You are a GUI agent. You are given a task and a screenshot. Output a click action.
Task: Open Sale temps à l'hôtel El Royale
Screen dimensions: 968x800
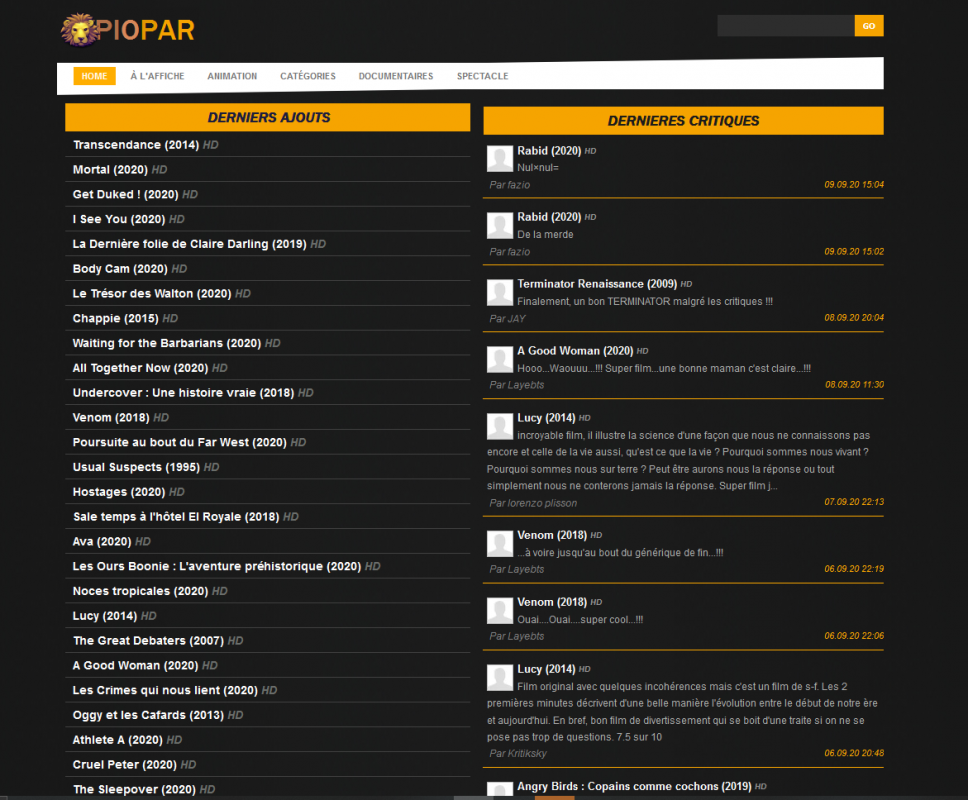tap(176, 517)
